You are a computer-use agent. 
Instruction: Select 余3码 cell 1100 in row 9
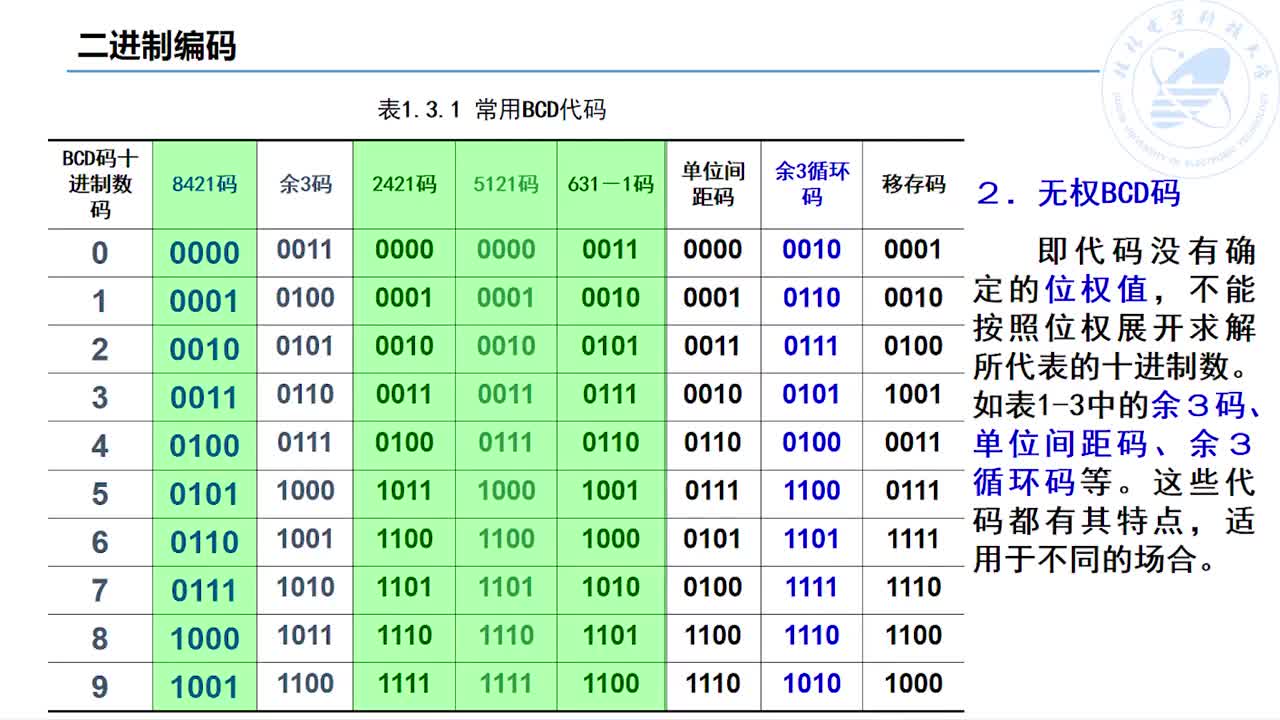point(305,684)
